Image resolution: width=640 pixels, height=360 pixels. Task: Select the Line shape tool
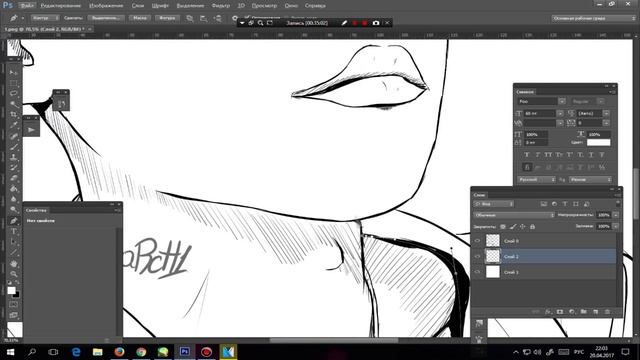pos(13,253)
